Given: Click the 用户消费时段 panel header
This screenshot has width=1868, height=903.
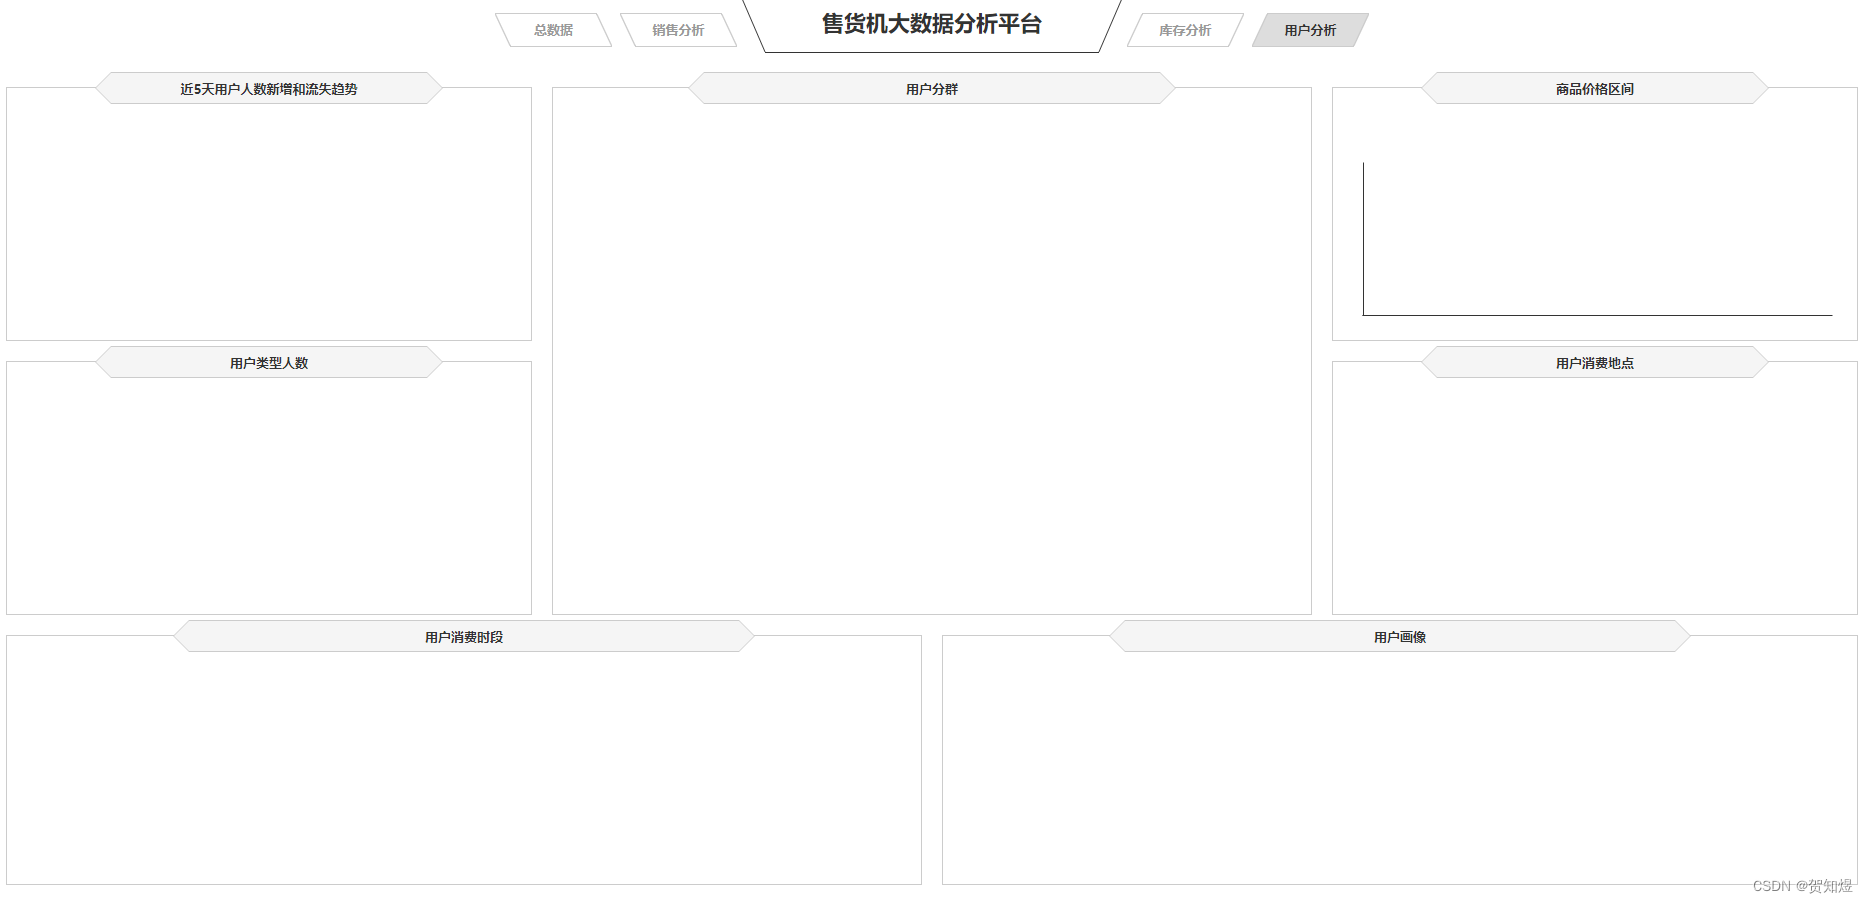Looking at the screenshot, I should (464, 636).
